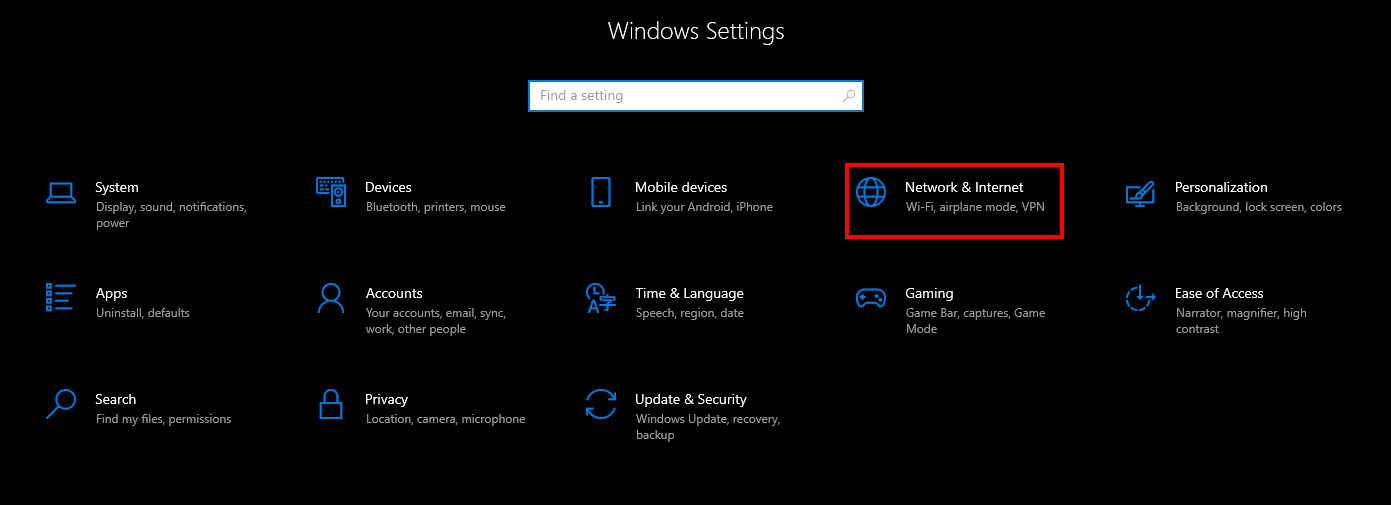
Task: Click the Ease of Access icon
Action: [x=1141, y=298]
